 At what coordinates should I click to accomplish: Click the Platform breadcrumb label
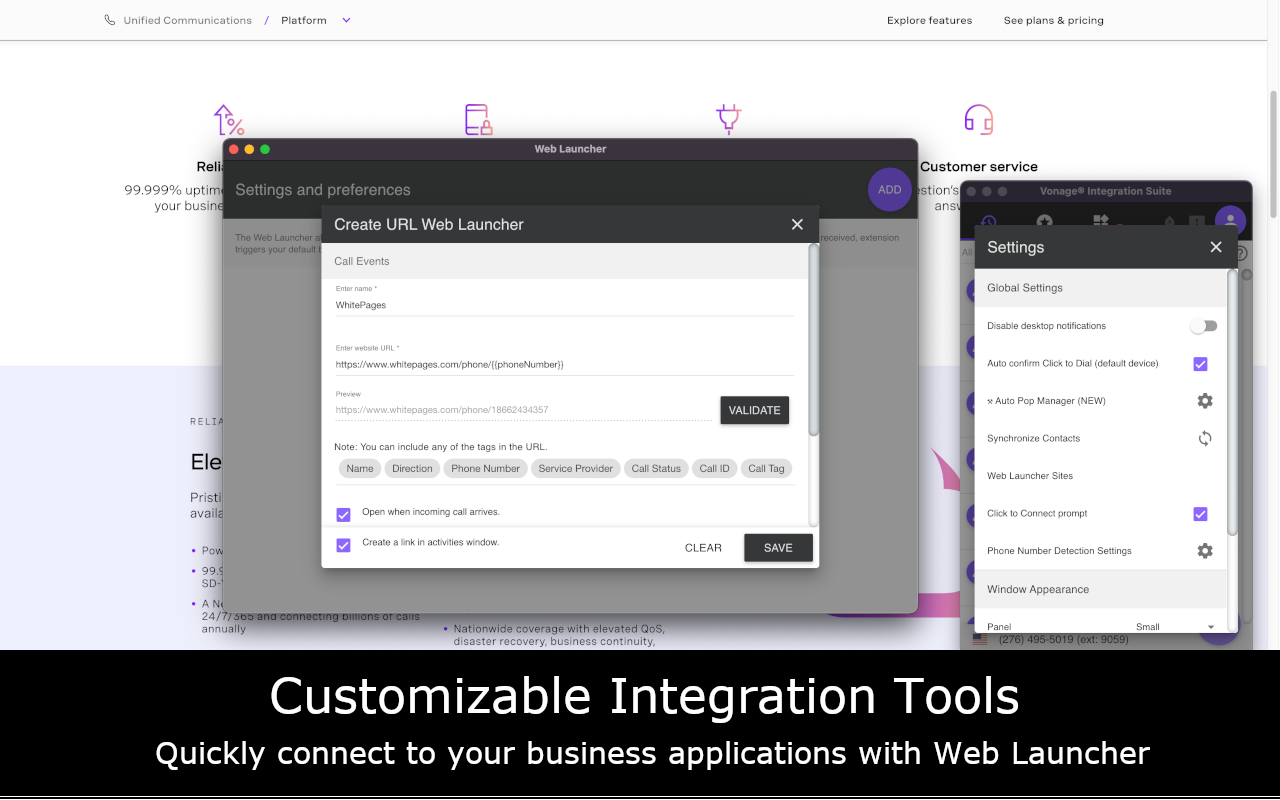point(303,20)
